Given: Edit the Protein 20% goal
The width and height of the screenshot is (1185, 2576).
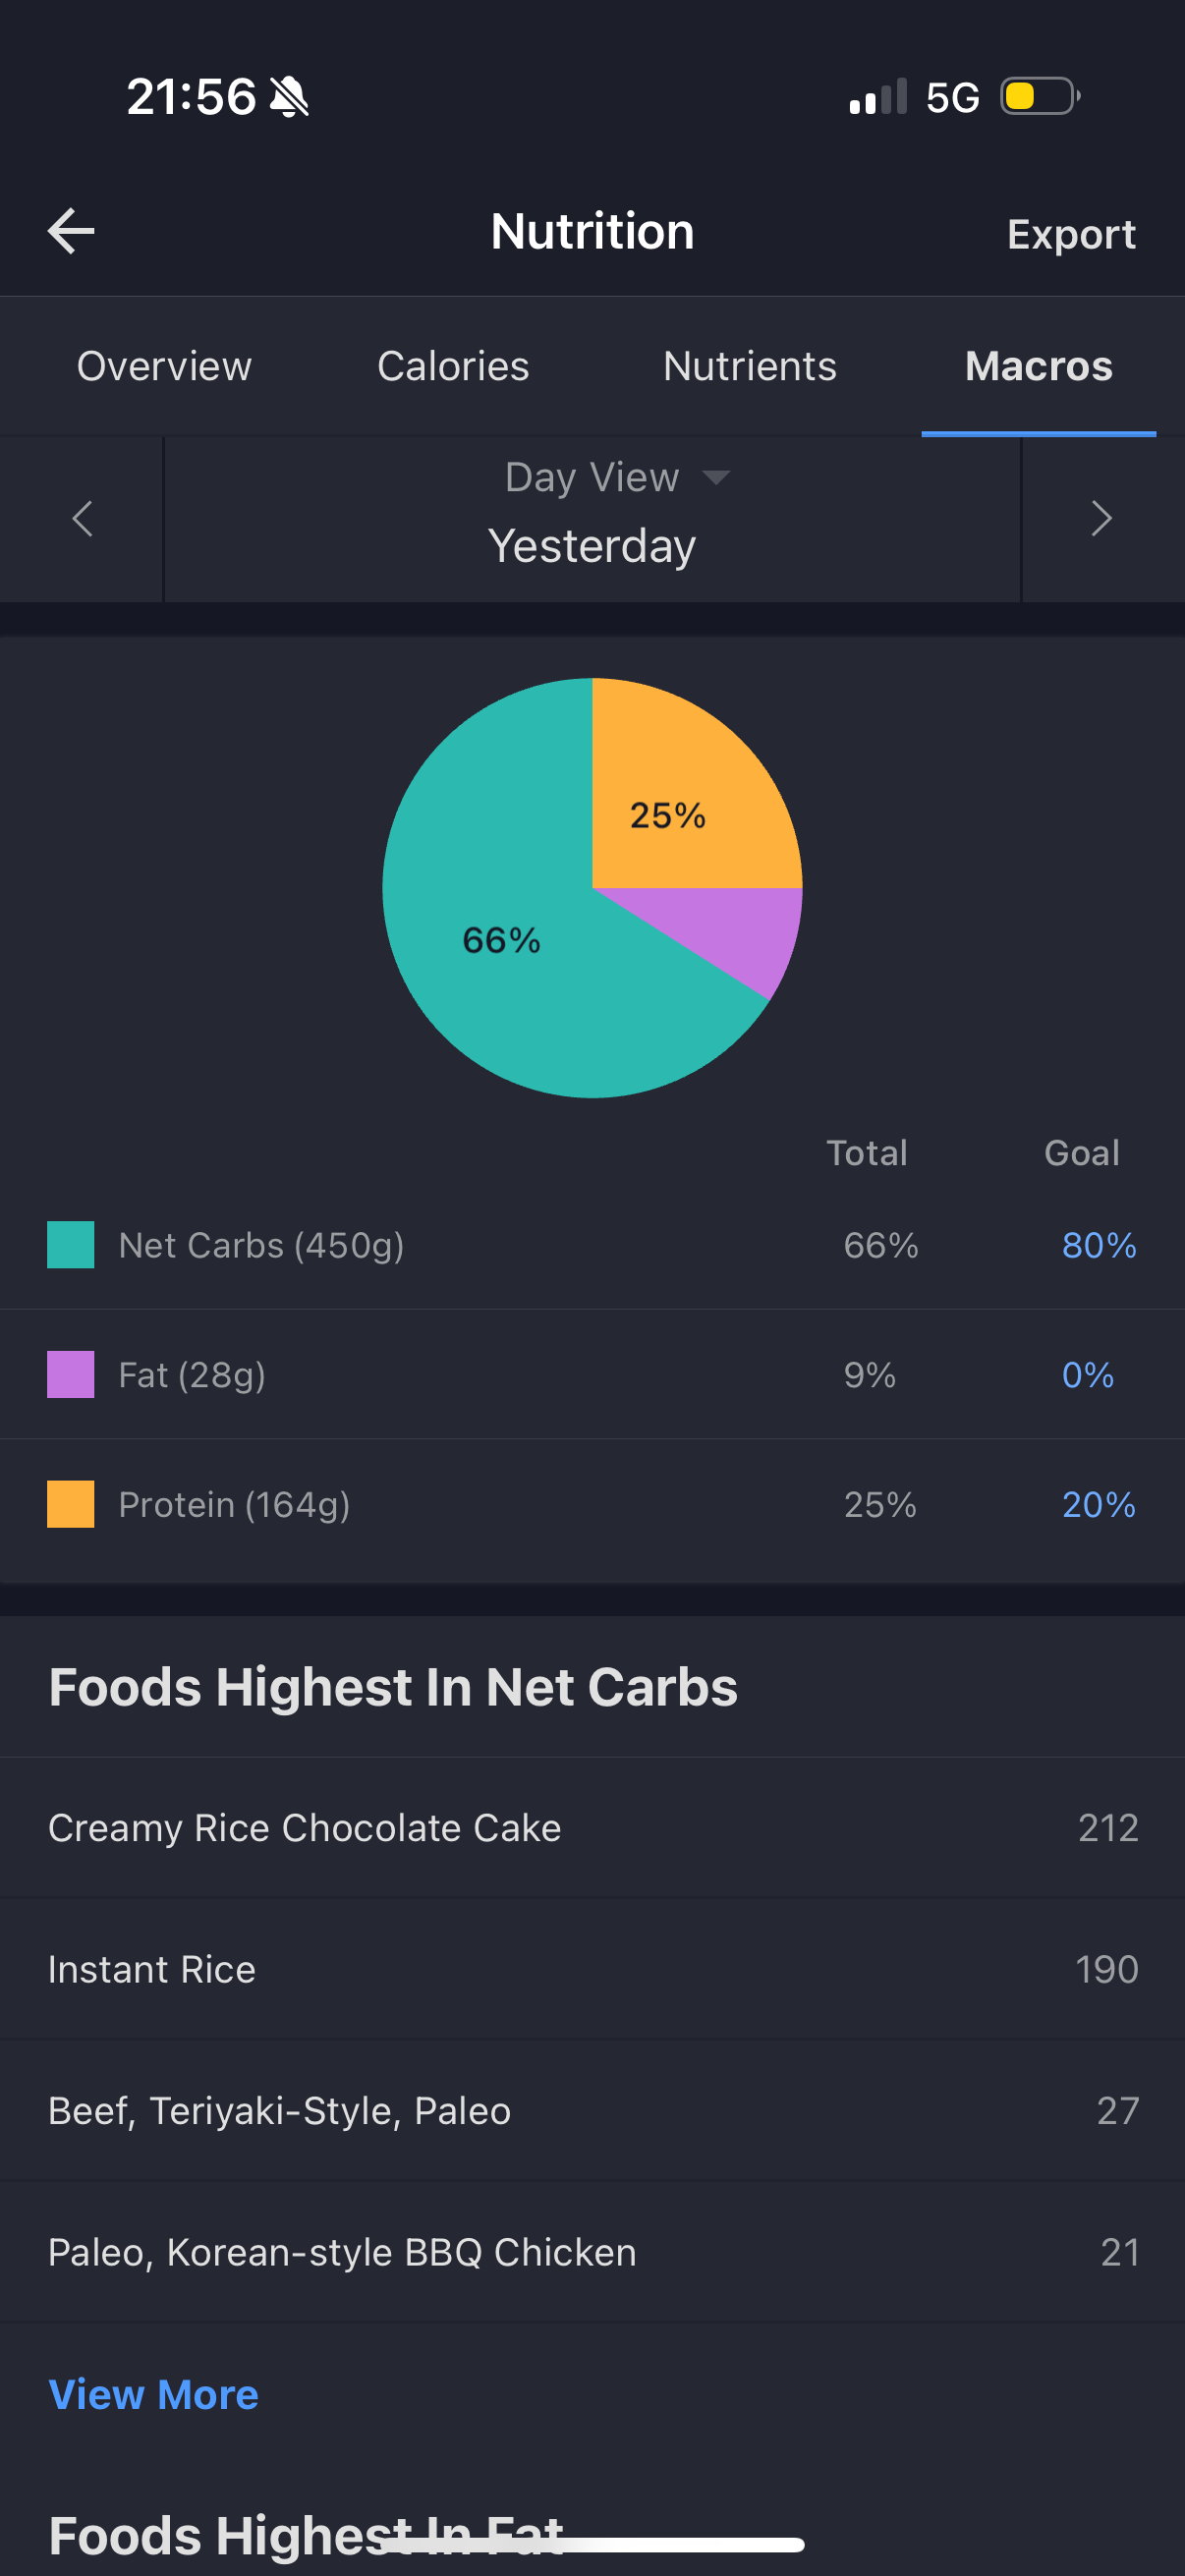Looking at the screenshot, I should [x=1098, y=1504].
